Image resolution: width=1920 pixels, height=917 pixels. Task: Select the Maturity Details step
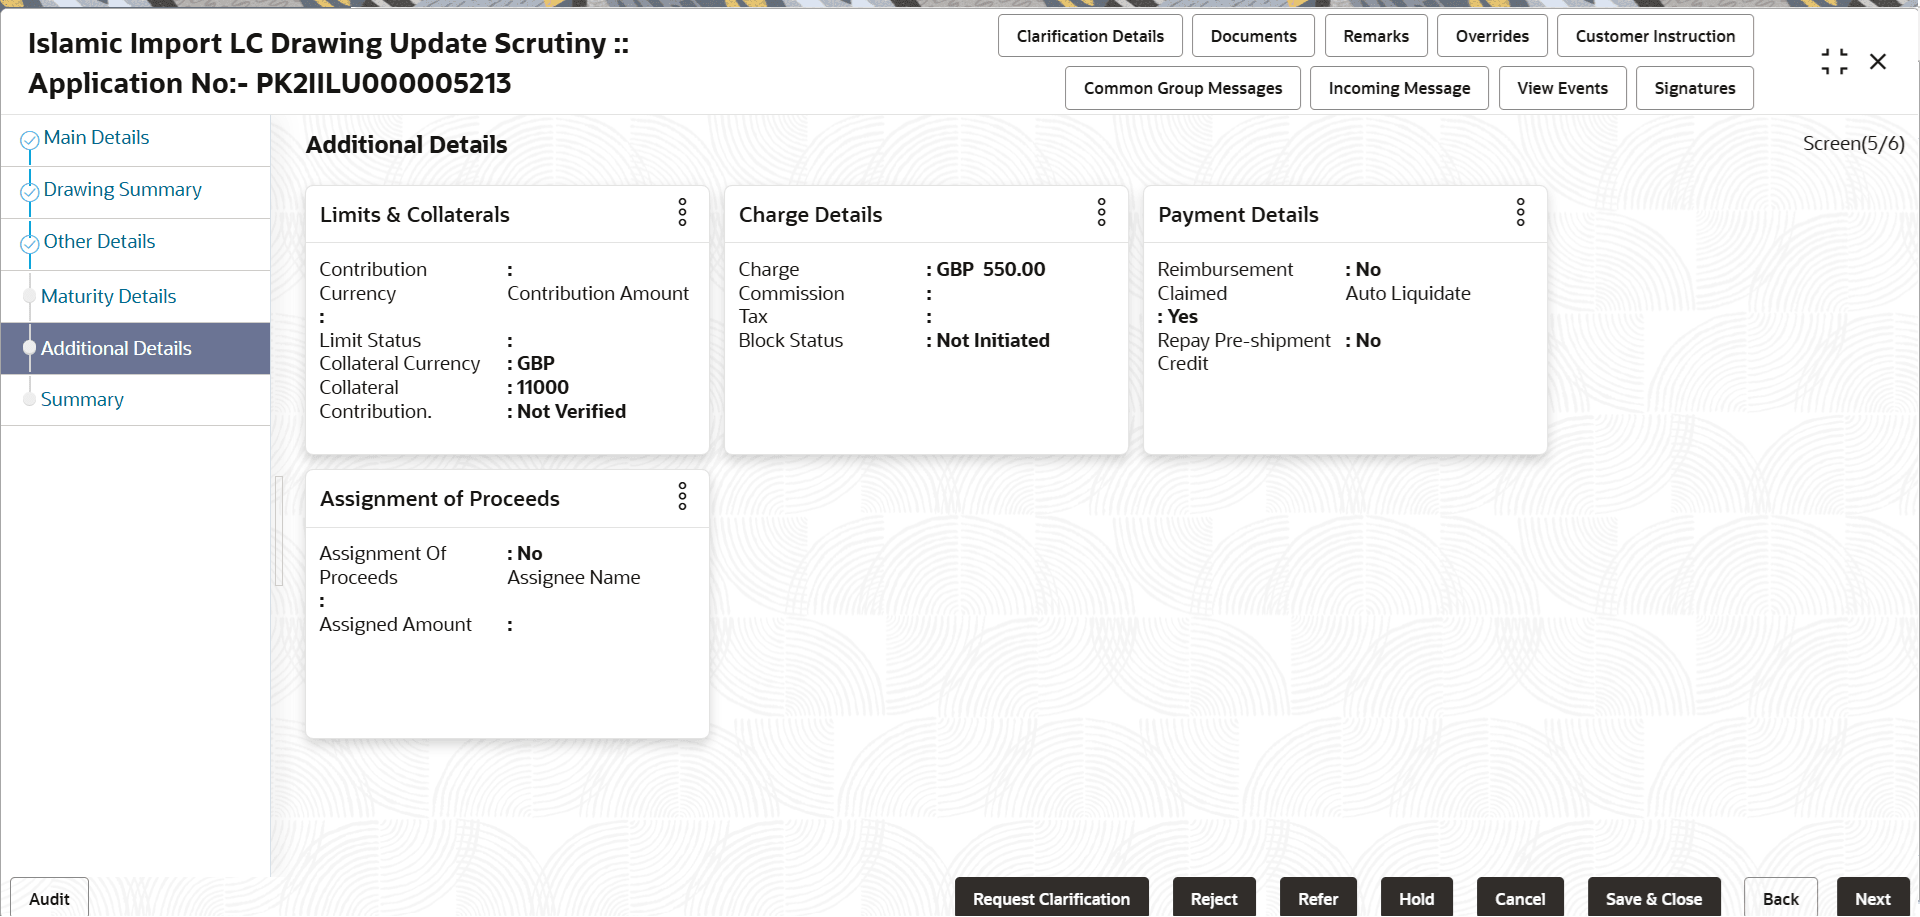[x=108, y=296]
